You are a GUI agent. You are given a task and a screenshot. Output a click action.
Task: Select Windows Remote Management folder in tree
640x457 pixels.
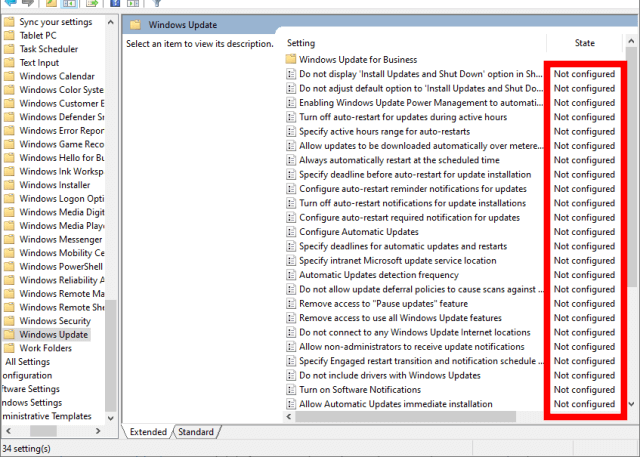click(x=62, y=294)
